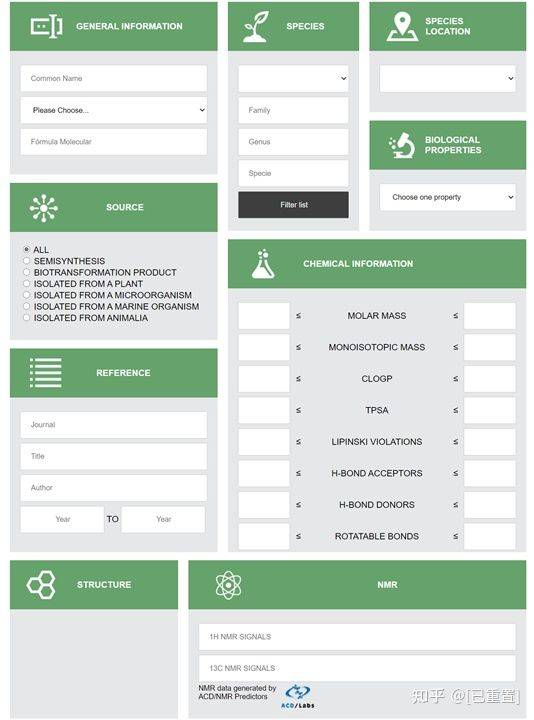Open the Species Location dropdown
The width and height of the screenshot is (534, 720).
coord(448,79)
